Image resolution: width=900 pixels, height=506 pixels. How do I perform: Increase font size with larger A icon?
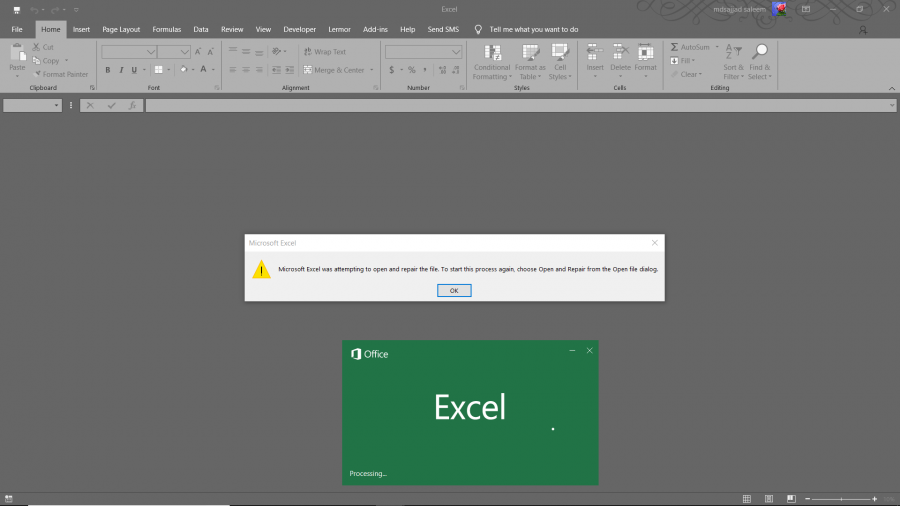click(198, 52)
